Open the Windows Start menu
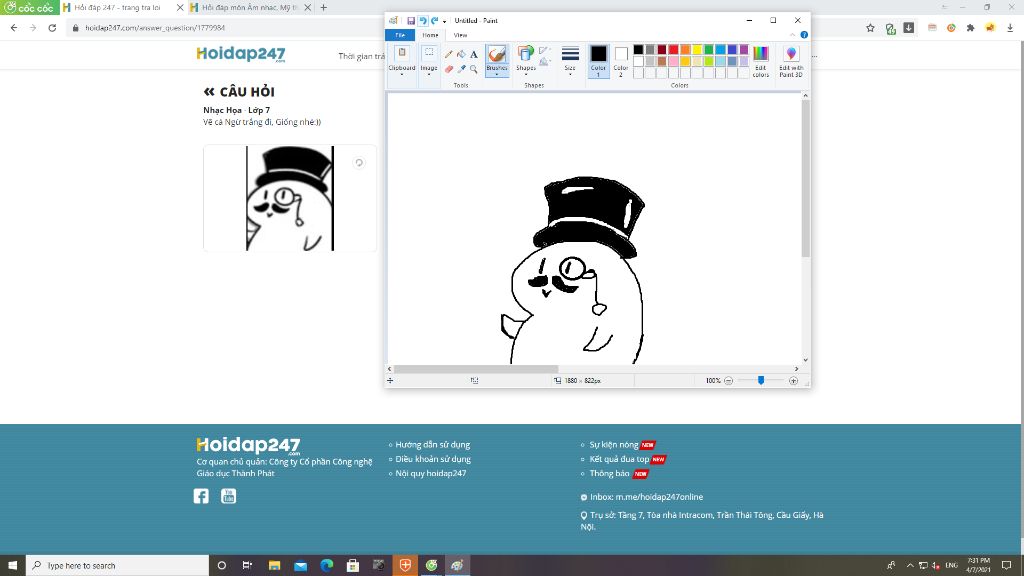 tap(12, 566)
